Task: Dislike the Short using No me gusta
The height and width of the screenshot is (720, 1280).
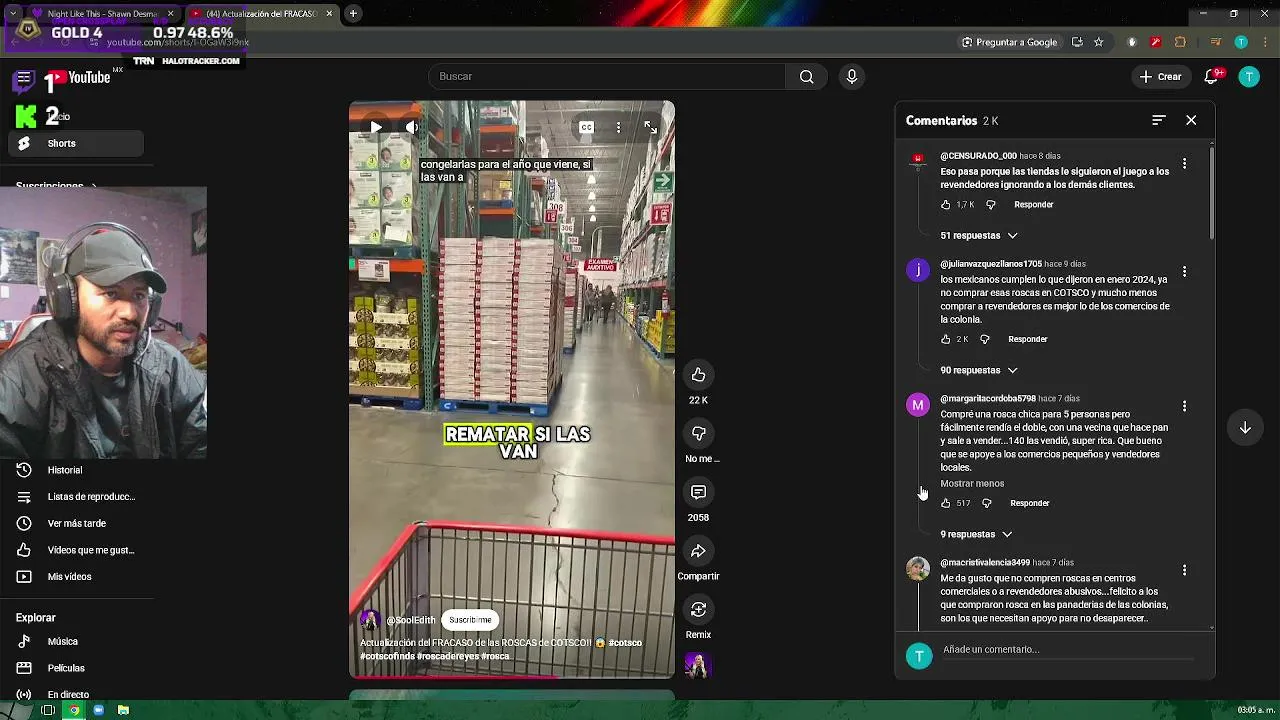Action: (698, 433)
